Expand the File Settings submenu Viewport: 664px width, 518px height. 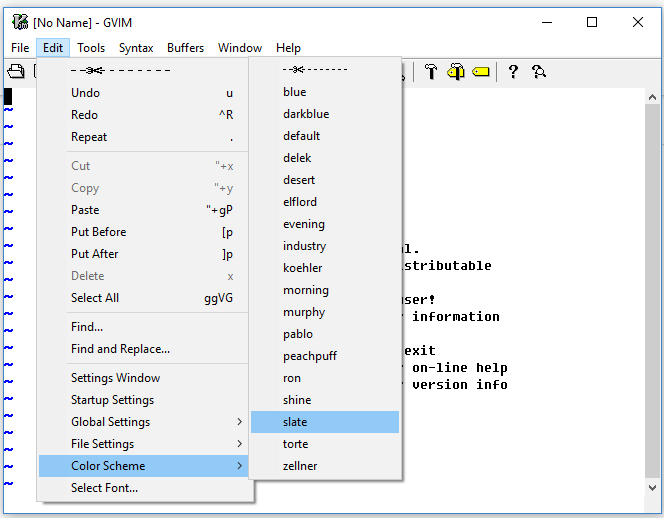144,443
